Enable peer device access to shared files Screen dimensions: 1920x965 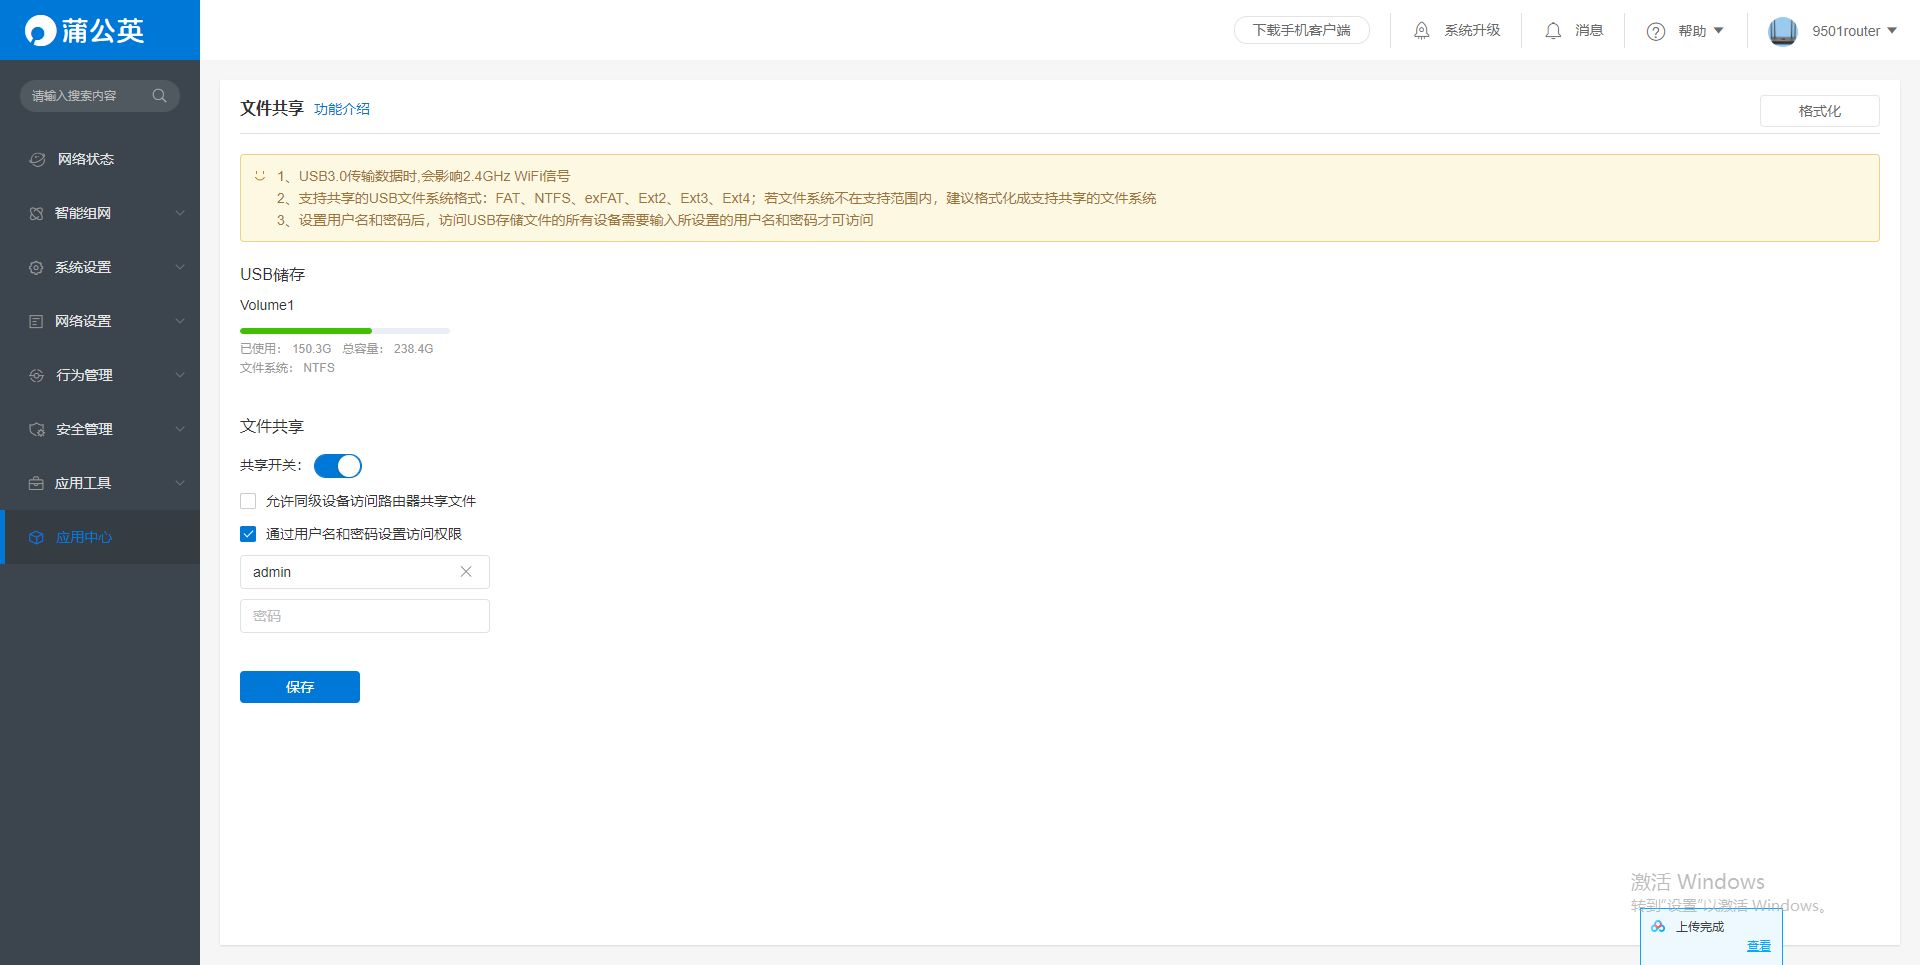[248, 501]
